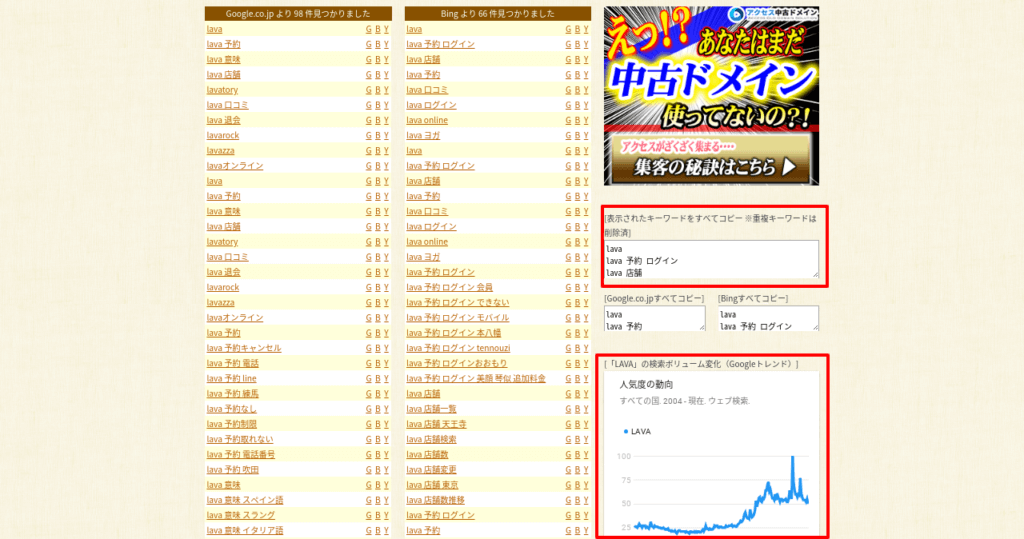Open the 'lava 予約 ログイン tennouzi' keyword link
This screenshot has width=1024, height=539.
point(458,348)
